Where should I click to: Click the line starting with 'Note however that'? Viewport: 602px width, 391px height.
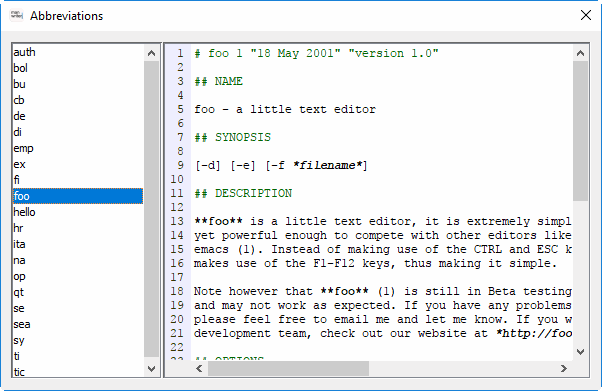pos(383,291)
